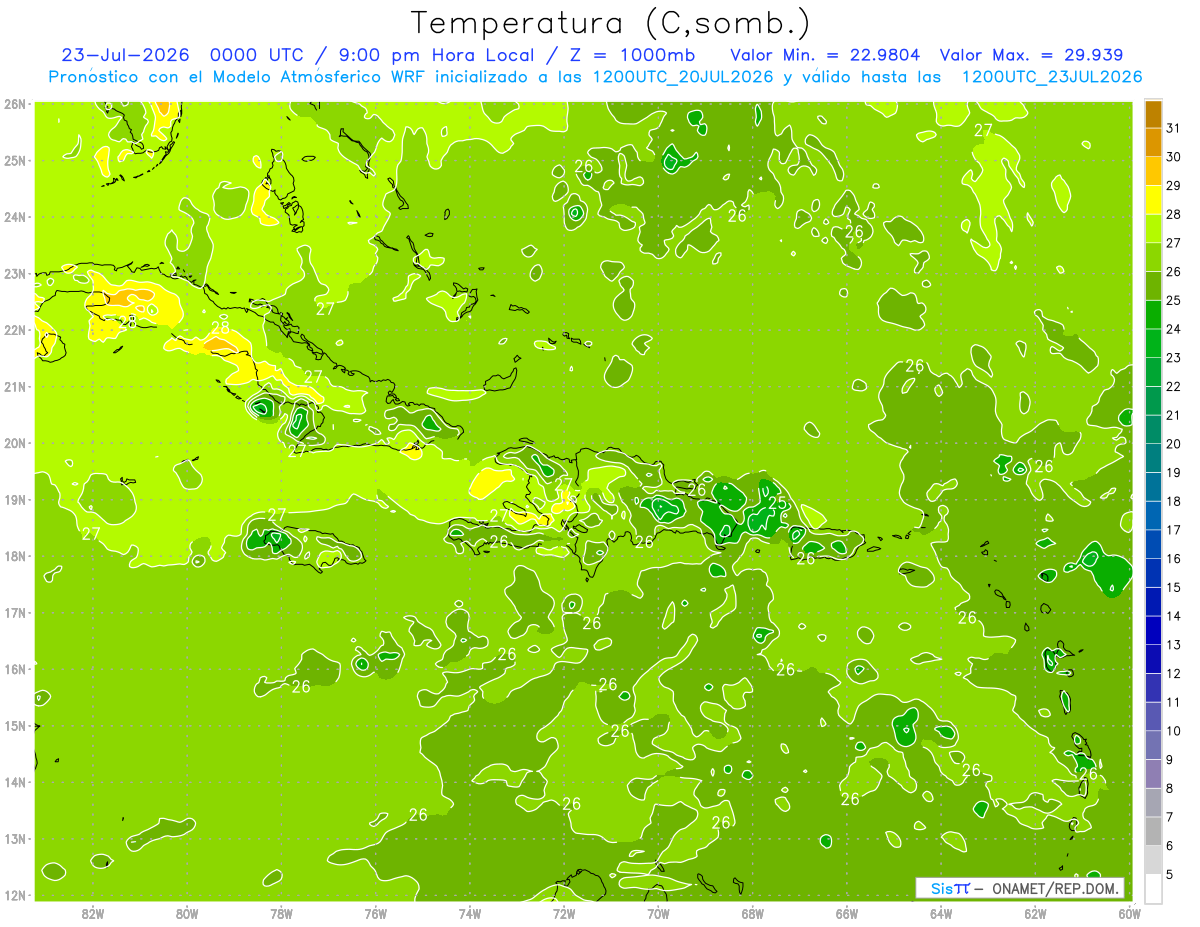1200x927 pixels.
Task: Select the initialization time '1200UTC_20JUL2026'
Action: [682, 76]
